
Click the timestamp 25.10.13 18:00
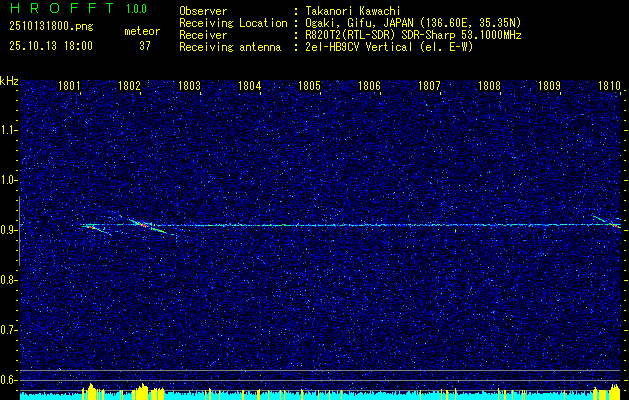coord(51,46)
